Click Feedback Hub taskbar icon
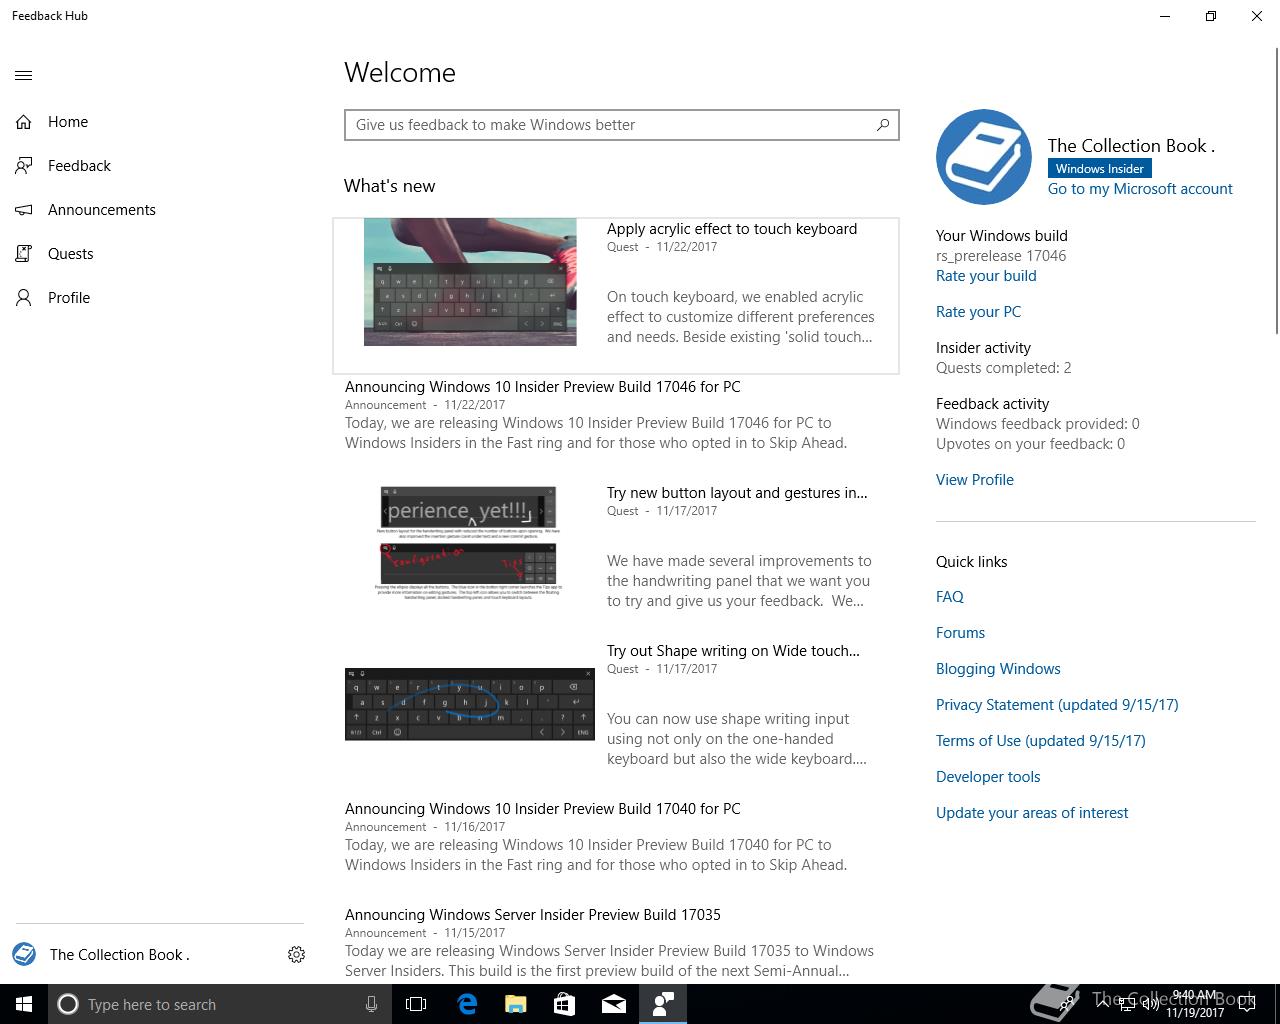1280x1024 pixels. 663,1004
